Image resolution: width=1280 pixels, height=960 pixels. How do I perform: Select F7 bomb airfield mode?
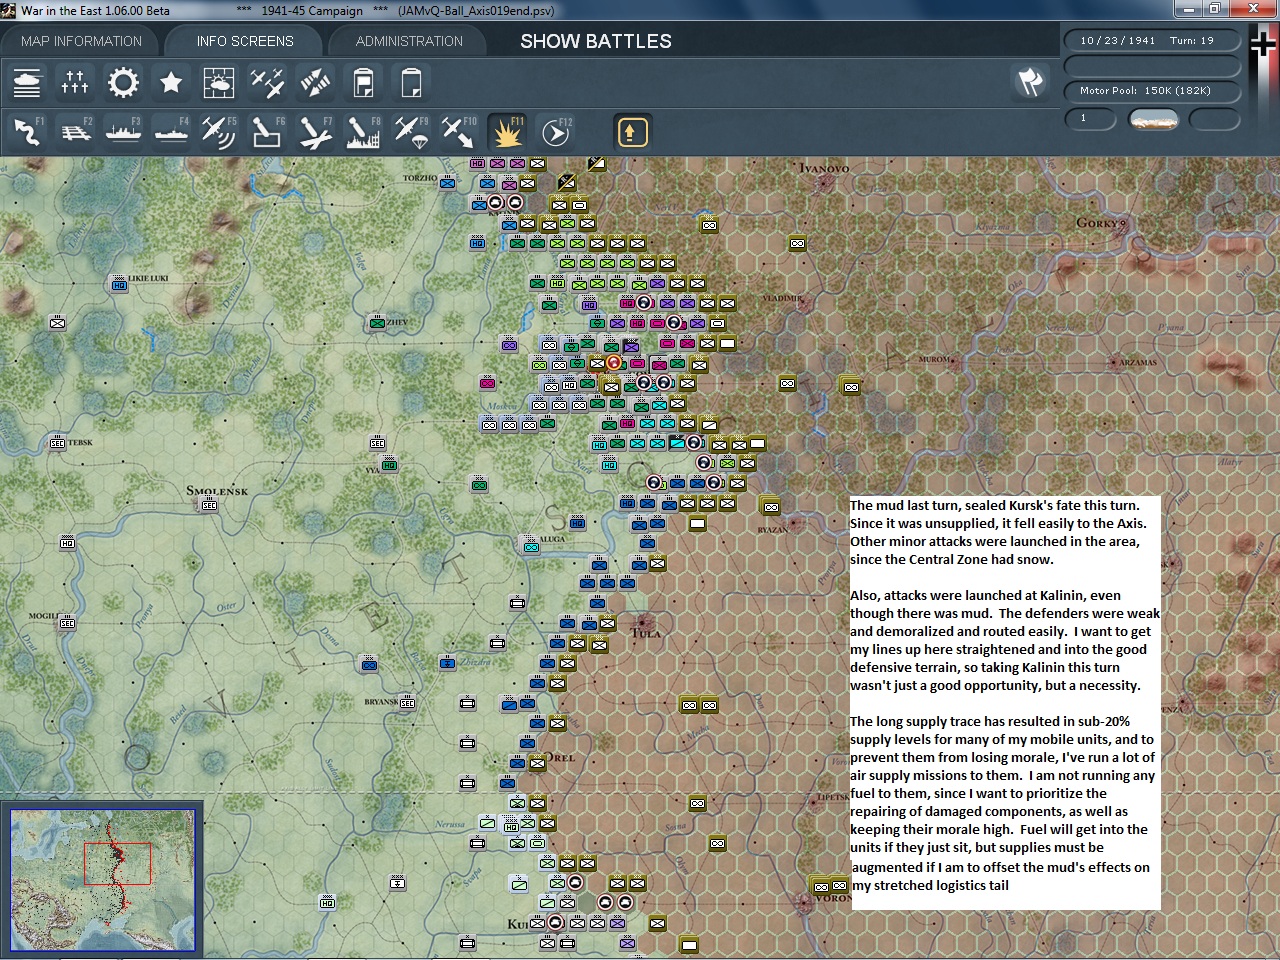(315, 131)
